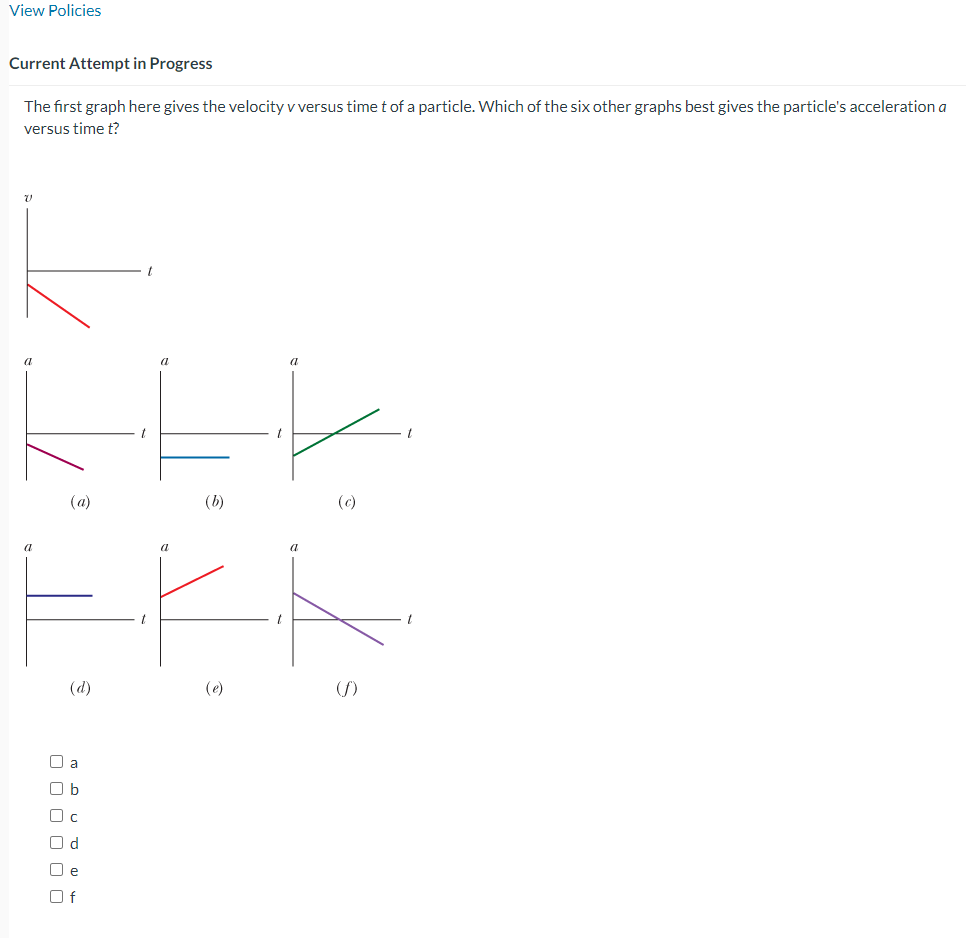
Task: Check the answer option 'c' checkbox
Action: coord(57,815)
